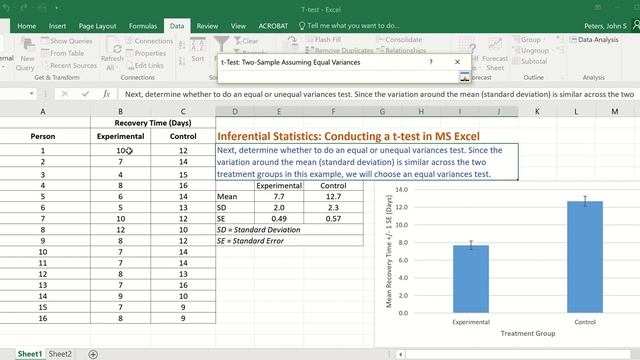The width and height of the screenshot is (640, 360).
Task: Confirm the formula bar entry
Action: coord(85,94)
